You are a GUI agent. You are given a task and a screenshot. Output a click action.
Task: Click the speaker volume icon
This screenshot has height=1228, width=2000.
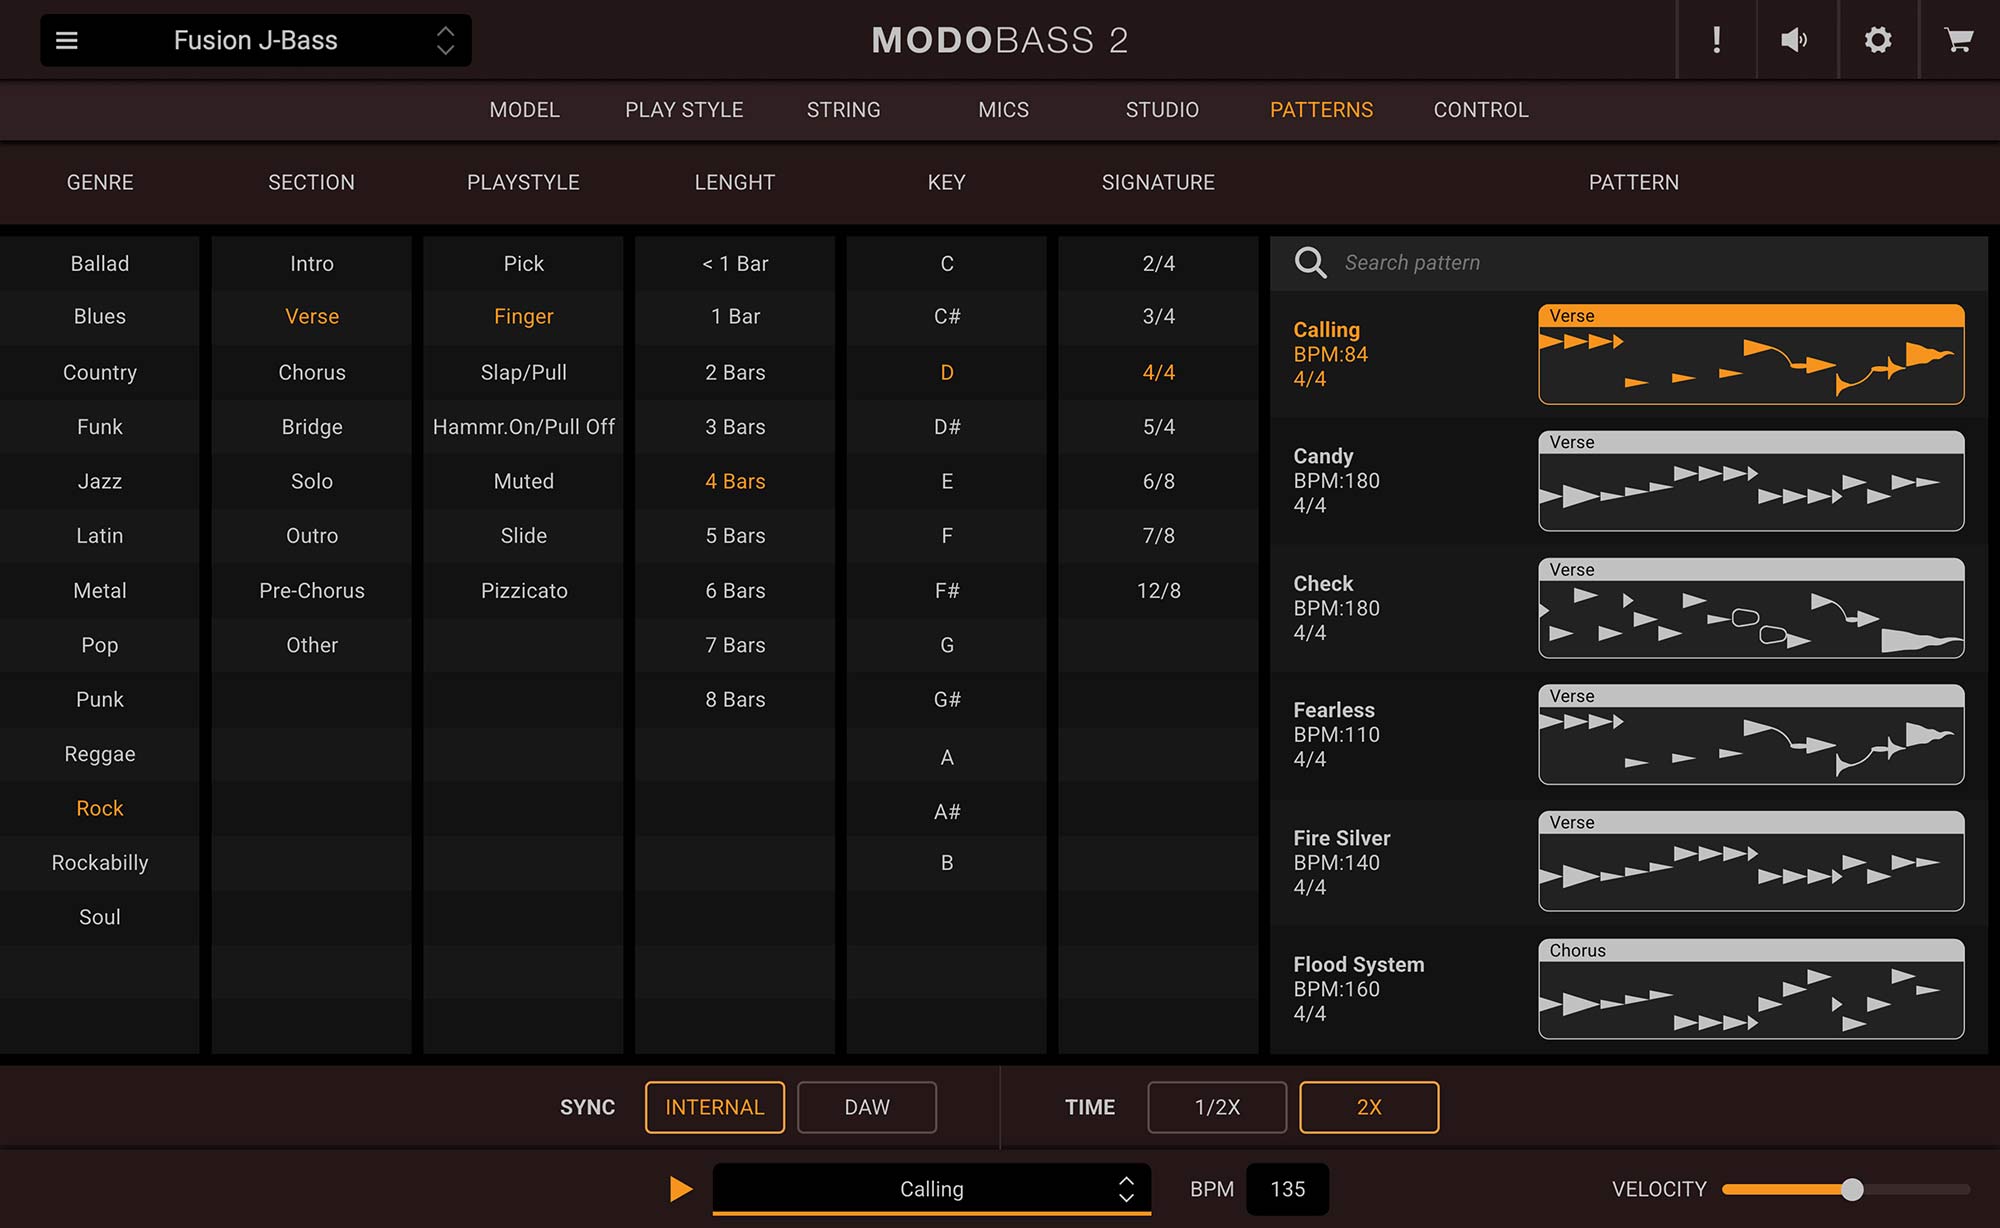click(x=1795, y=40)
